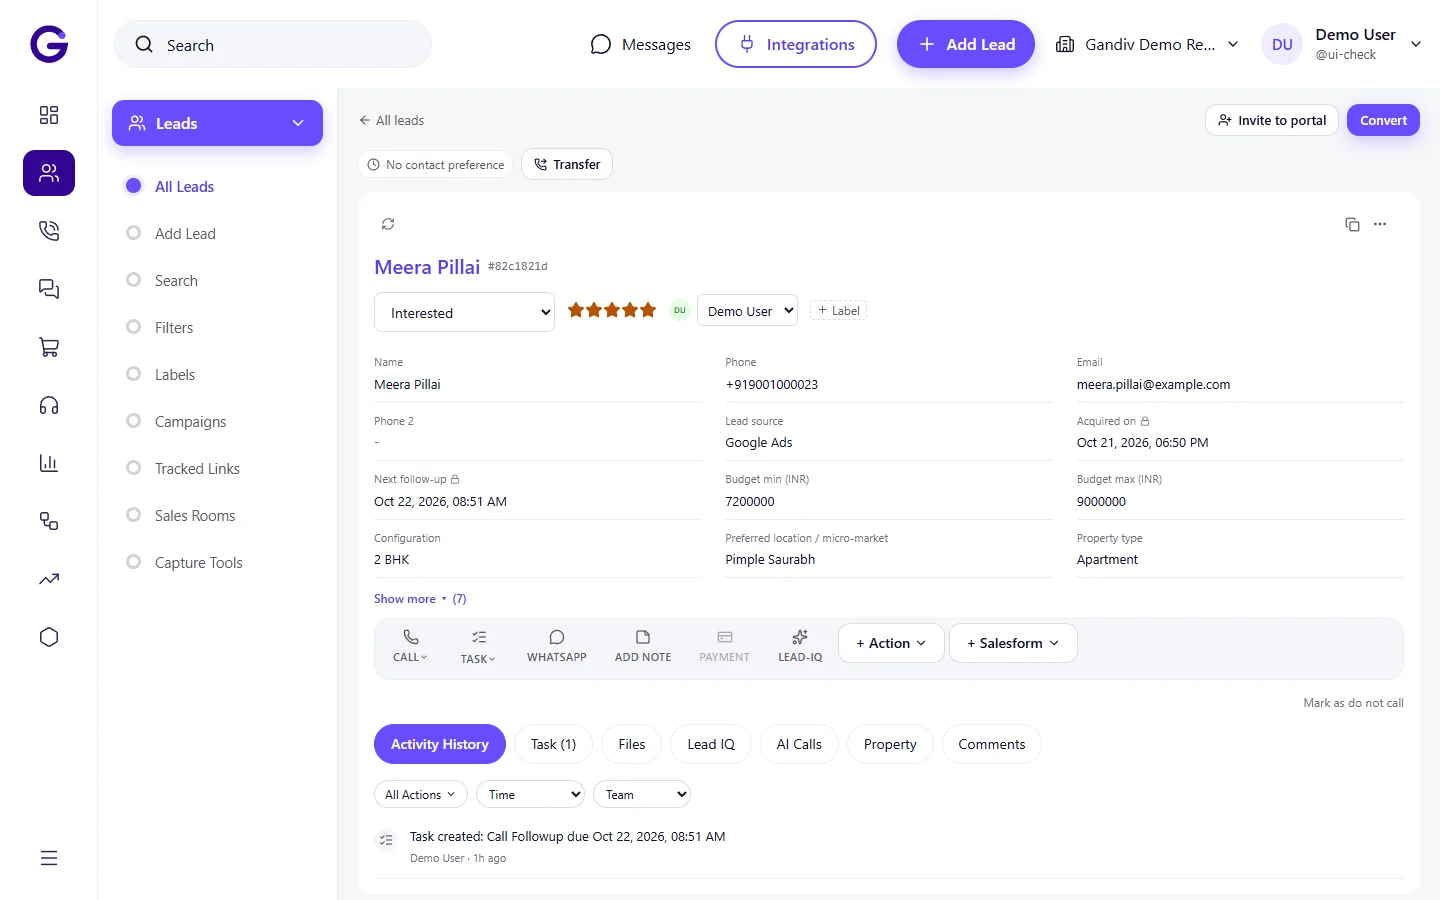Open the Demo User assignee dropdown
1440x900 pixels.
coord(747,311)
